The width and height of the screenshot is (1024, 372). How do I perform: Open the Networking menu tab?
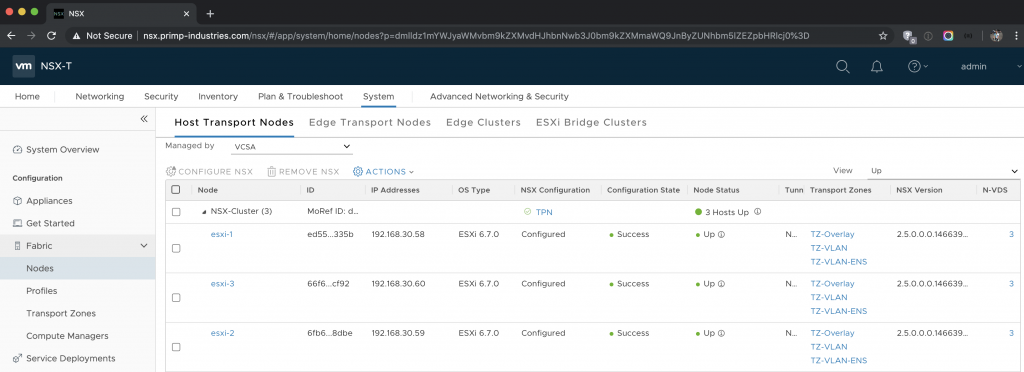click(x=99, y=97)
